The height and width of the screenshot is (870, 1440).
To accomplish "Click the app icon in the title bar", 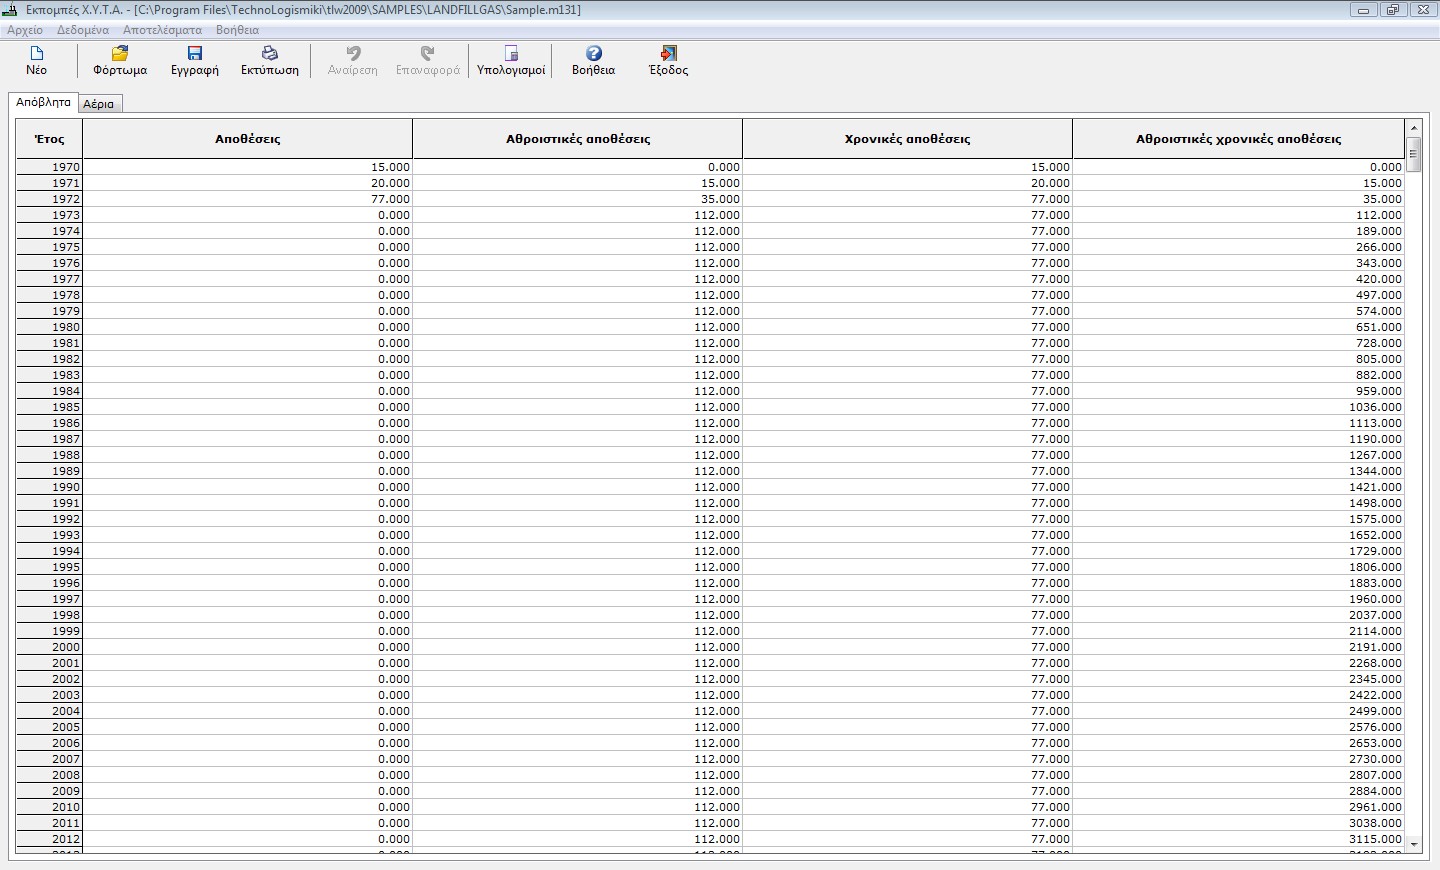I will [x=11, y=10].
